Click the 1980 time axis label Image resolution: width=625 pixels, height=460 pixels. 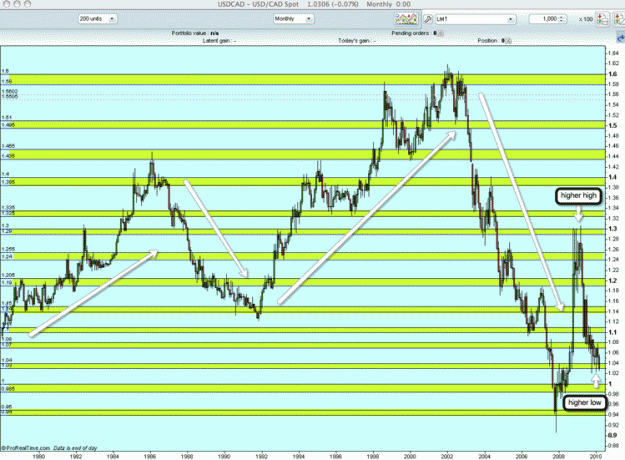pyautogui.click(x=39, y=456)
